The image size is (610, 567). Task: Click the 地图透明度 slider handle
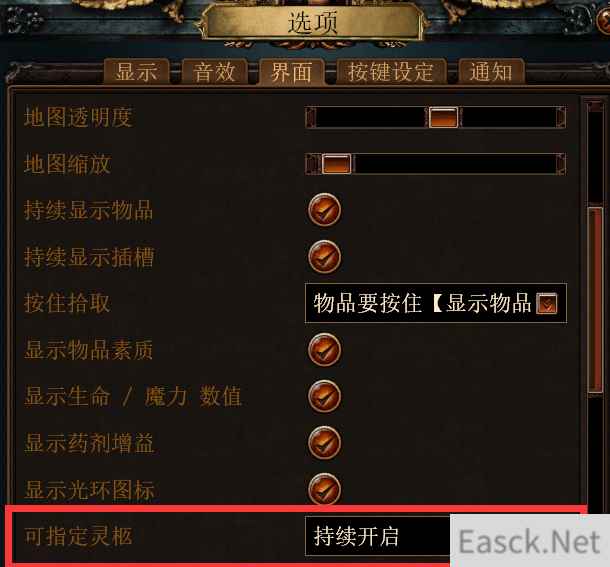443,117
